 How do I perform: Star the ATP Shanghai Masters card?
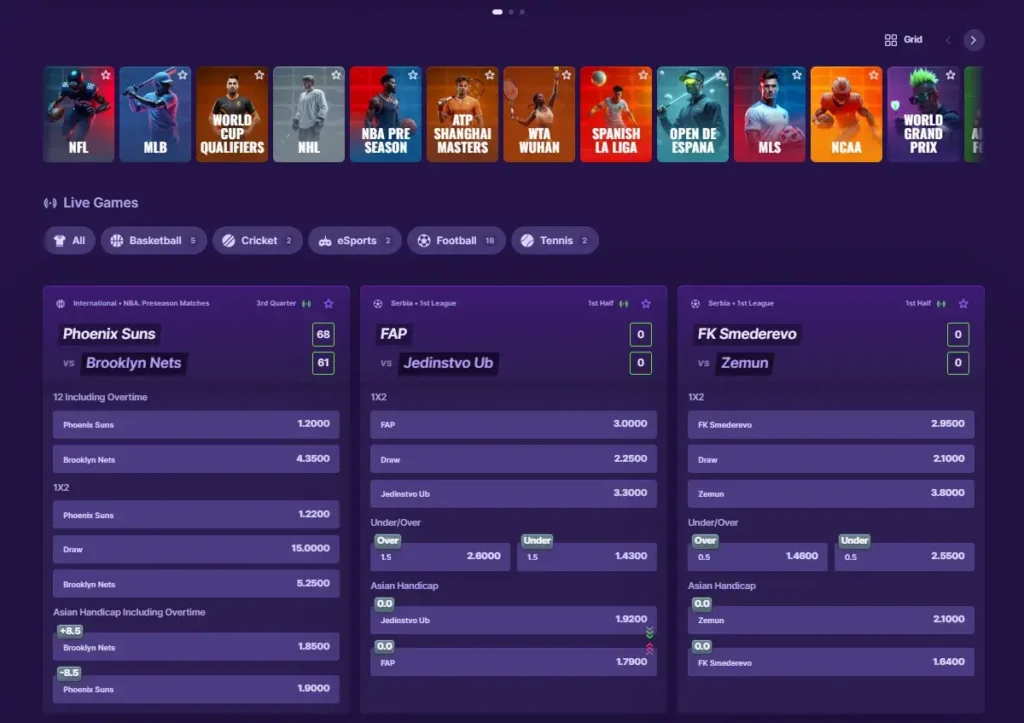[x=490, y=75]
